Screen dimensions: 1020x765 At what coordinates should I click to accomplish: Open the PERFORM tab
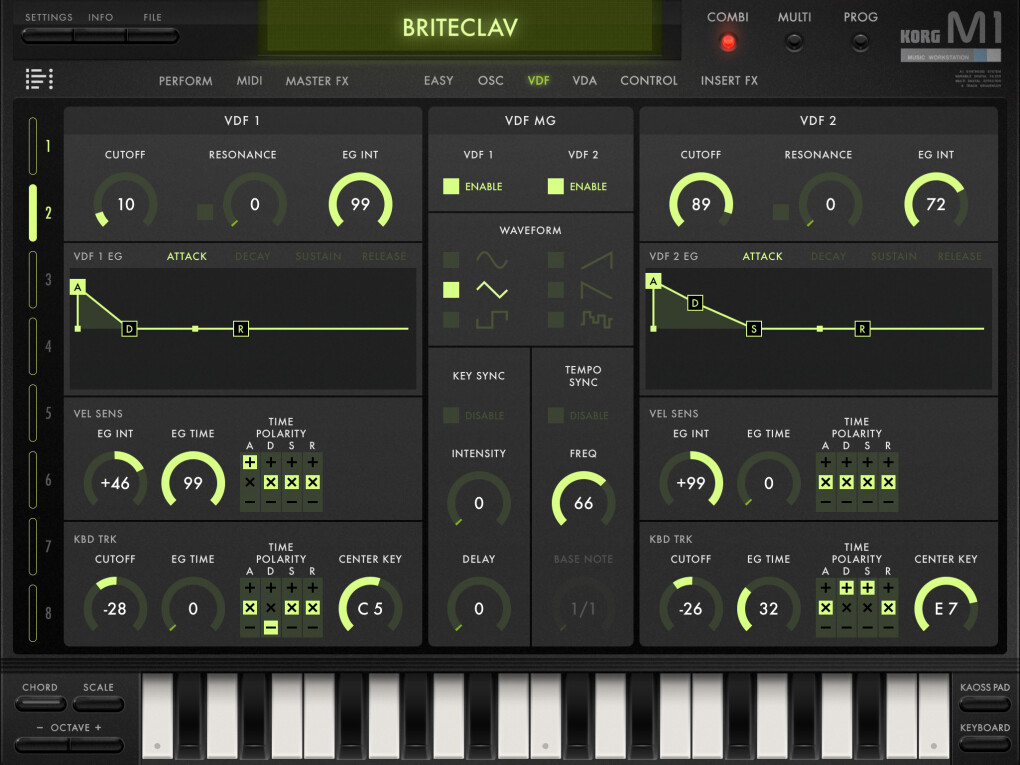click(185, 81)
